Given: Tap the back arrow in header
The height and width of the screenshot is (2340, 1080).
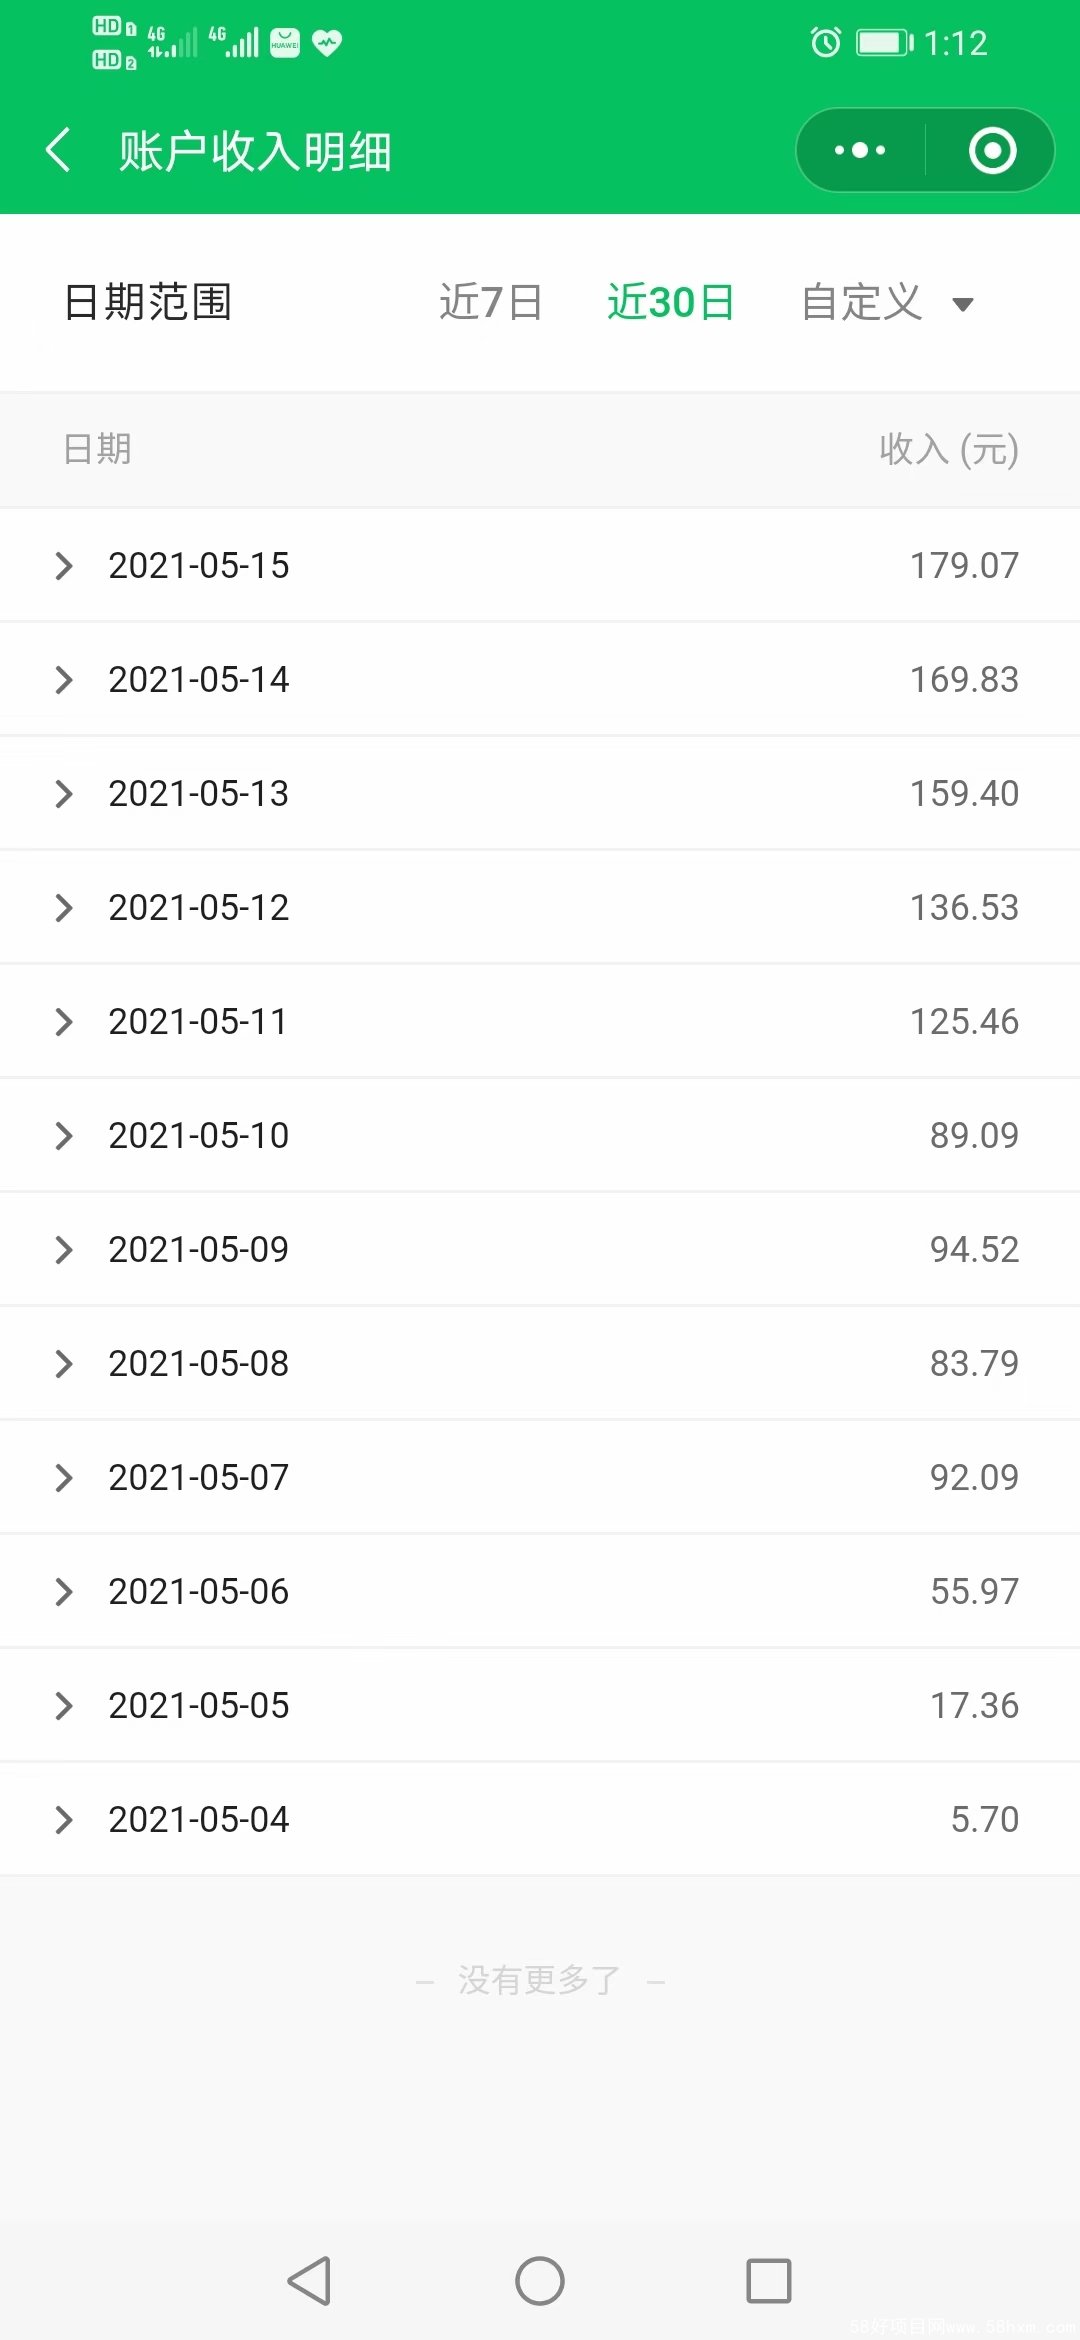Looking at the screenshot, I should tap(59, 151).
